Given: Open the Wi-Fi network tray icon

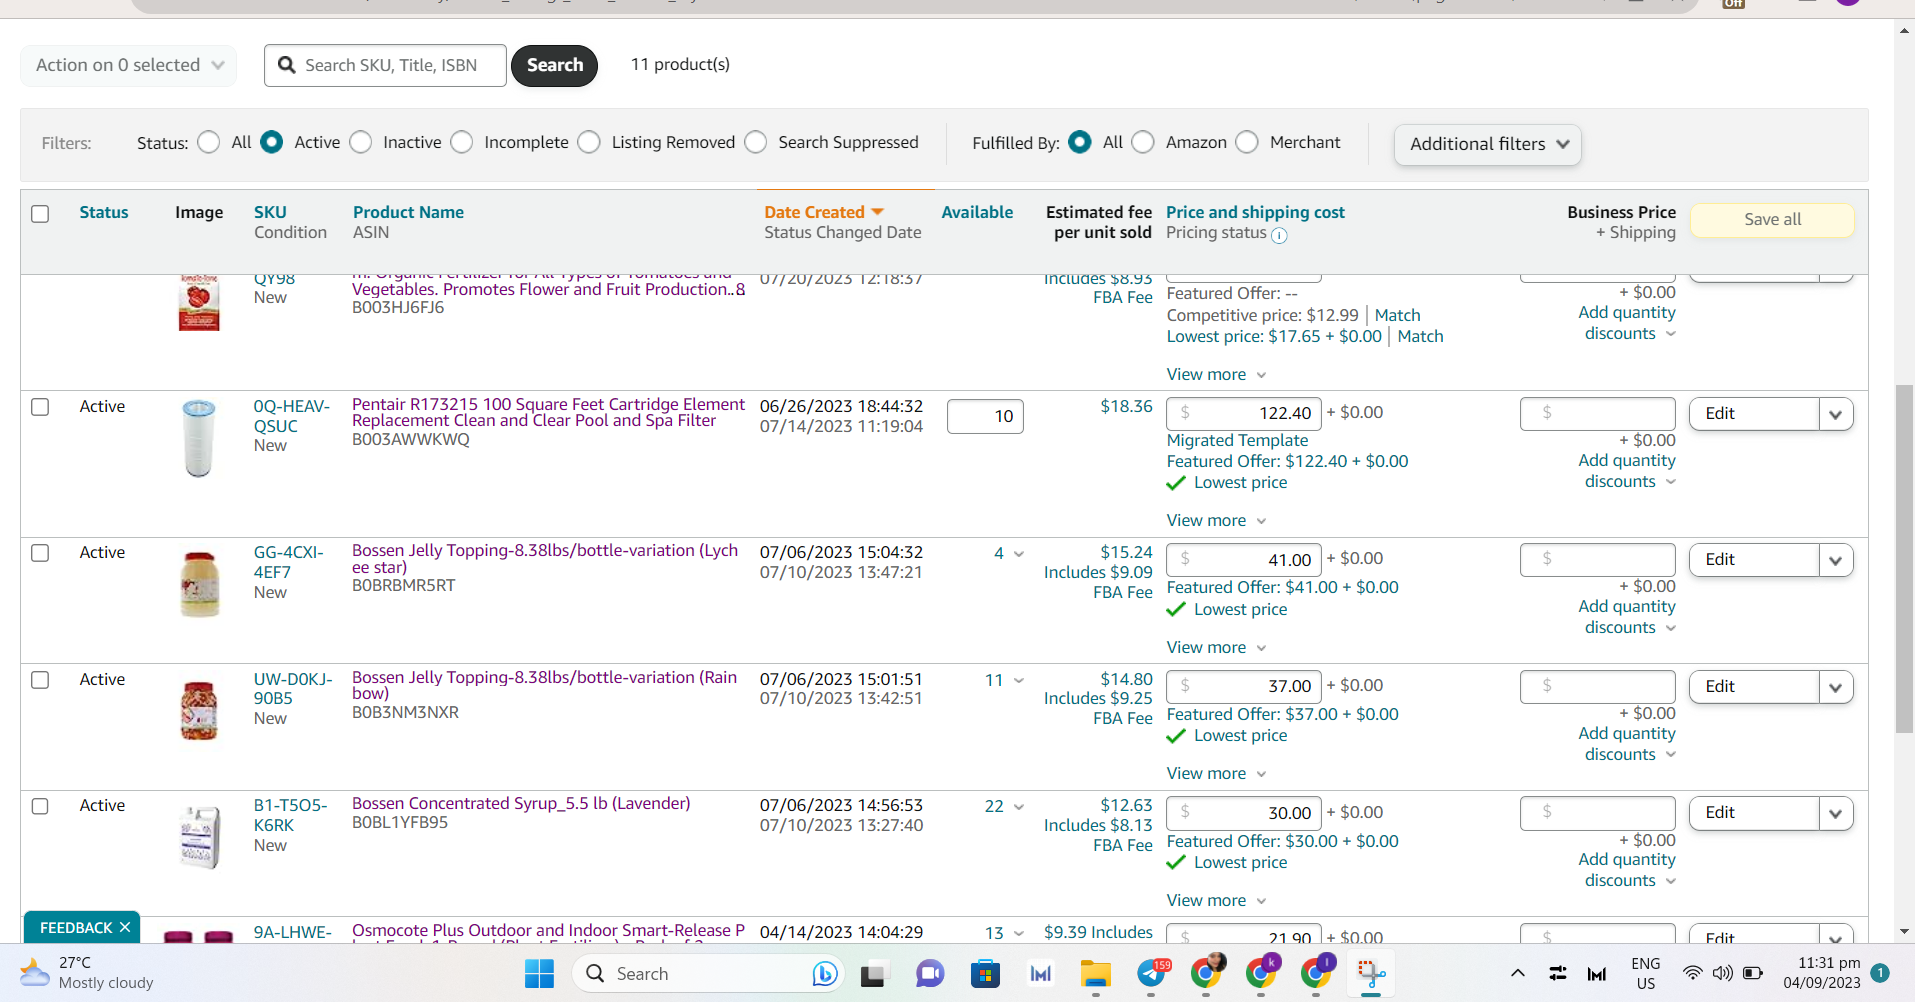Looking at the screenshot, I should [x=1692, y=973].
